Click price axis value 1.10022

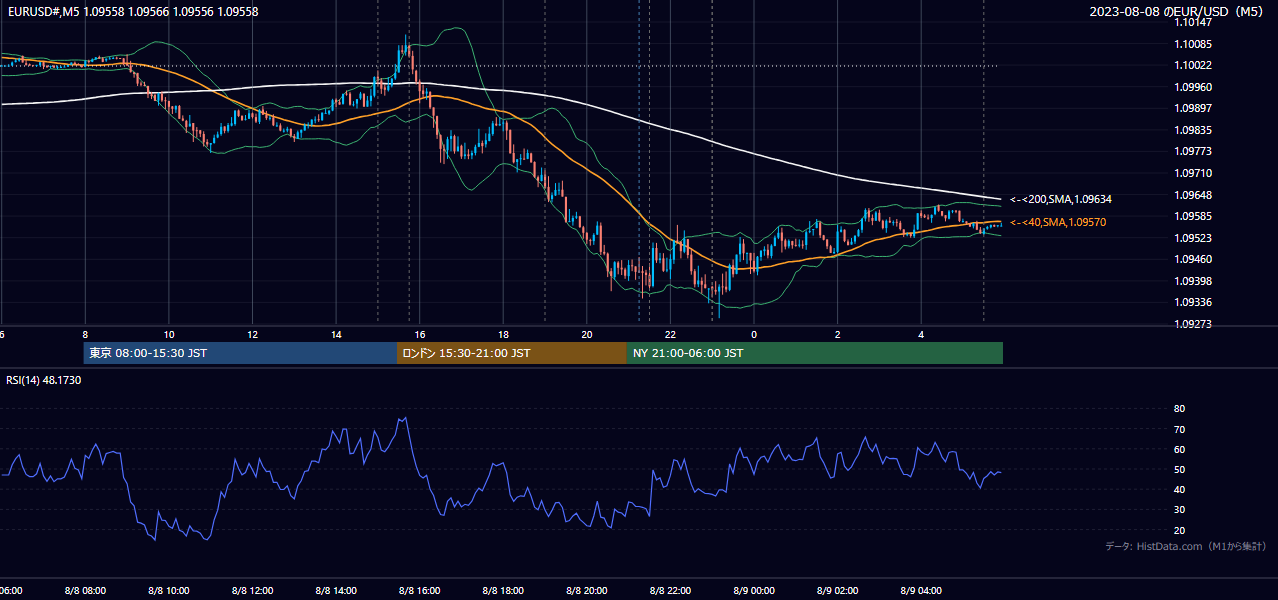[1193, 66]
